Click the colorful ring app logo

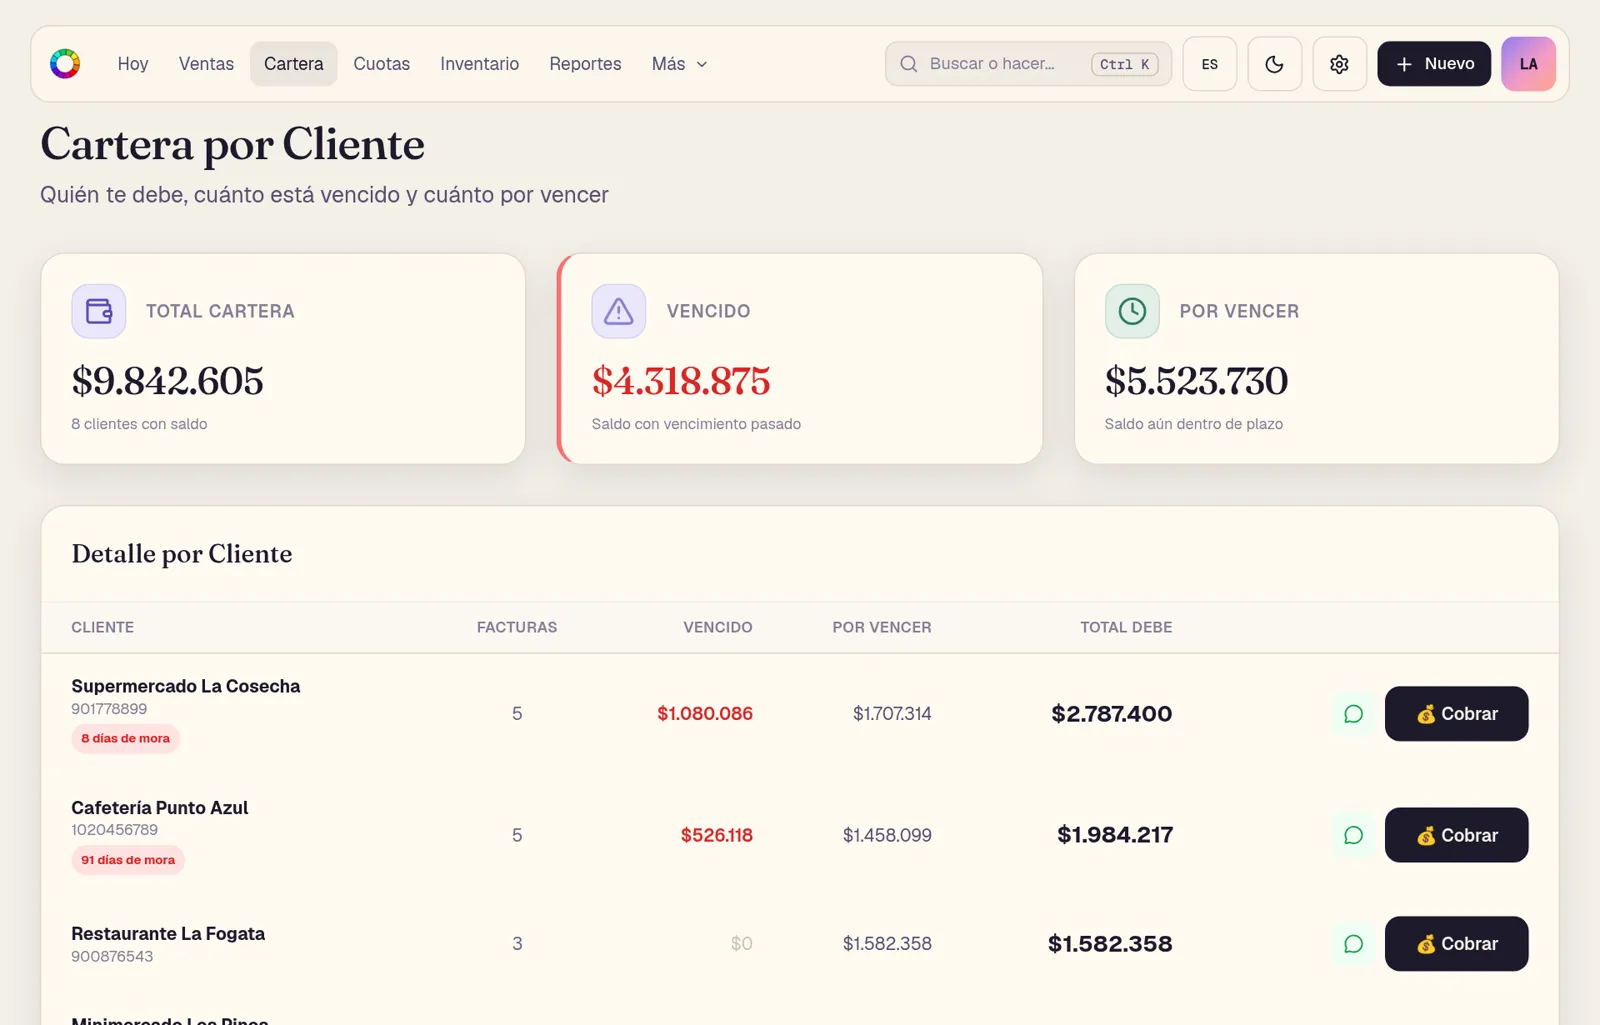[65, 64]
